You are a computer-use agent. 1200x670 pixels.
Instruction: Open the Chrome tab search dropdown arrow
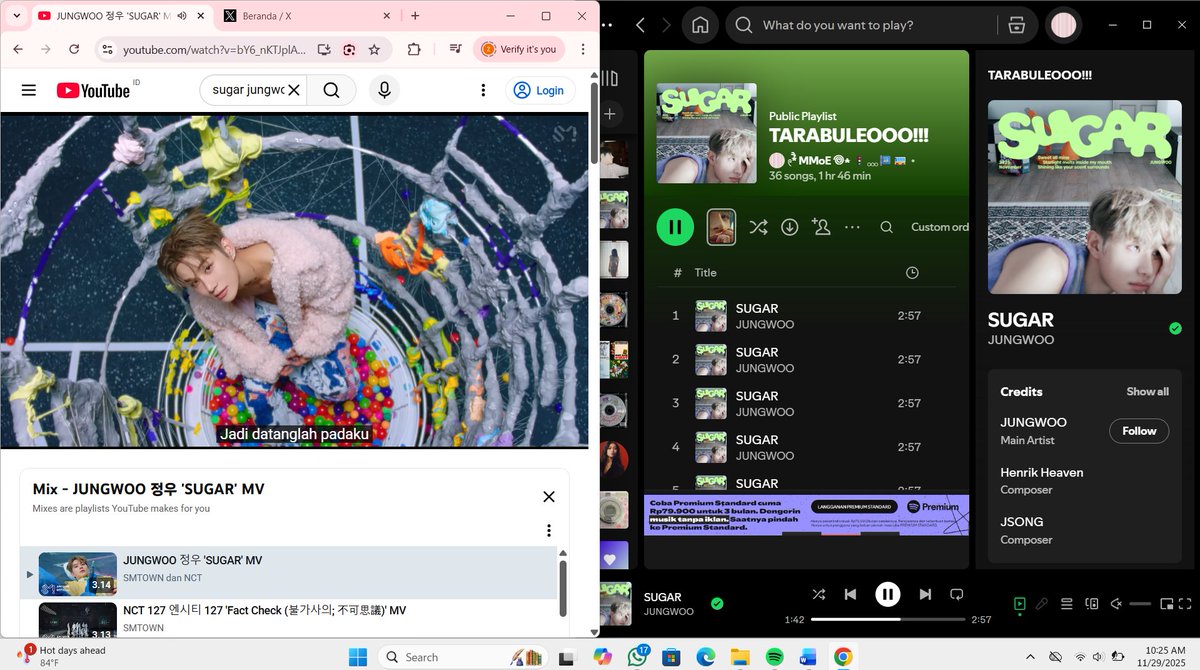pos(17,16)
